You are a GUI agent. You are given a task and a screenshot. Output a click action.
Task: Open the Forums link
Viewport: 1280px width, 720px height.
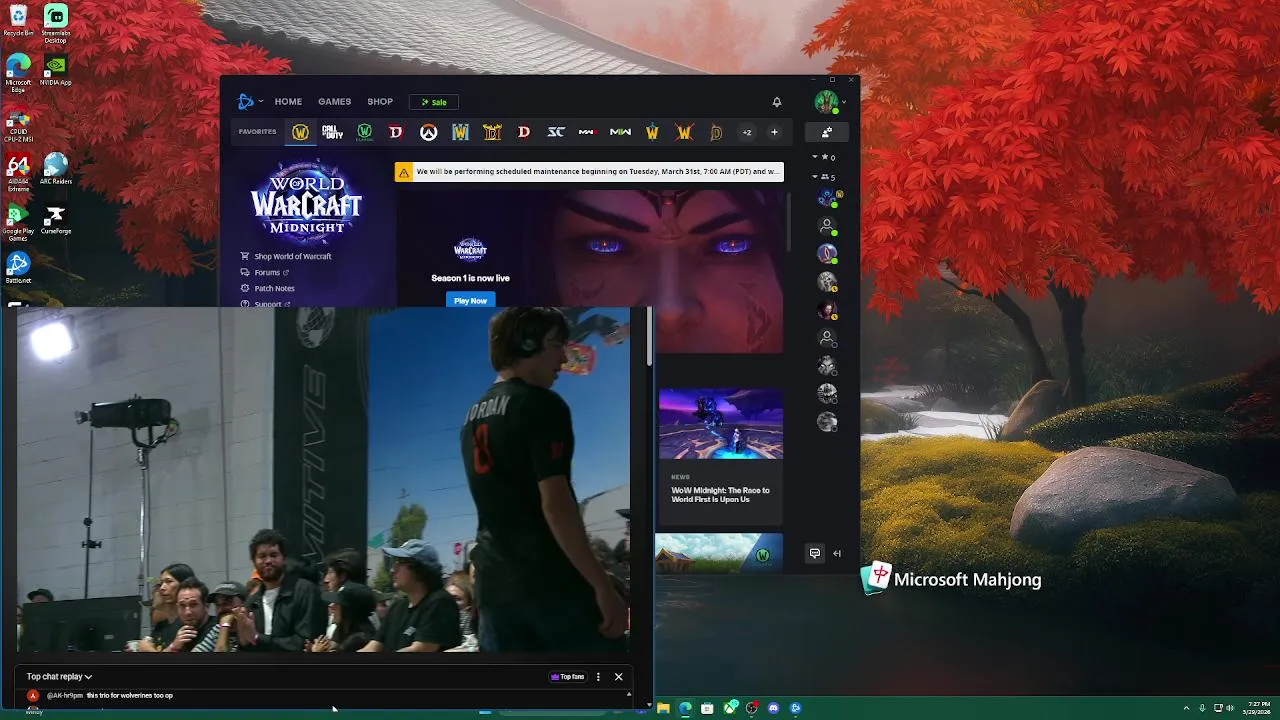point(265,272)
